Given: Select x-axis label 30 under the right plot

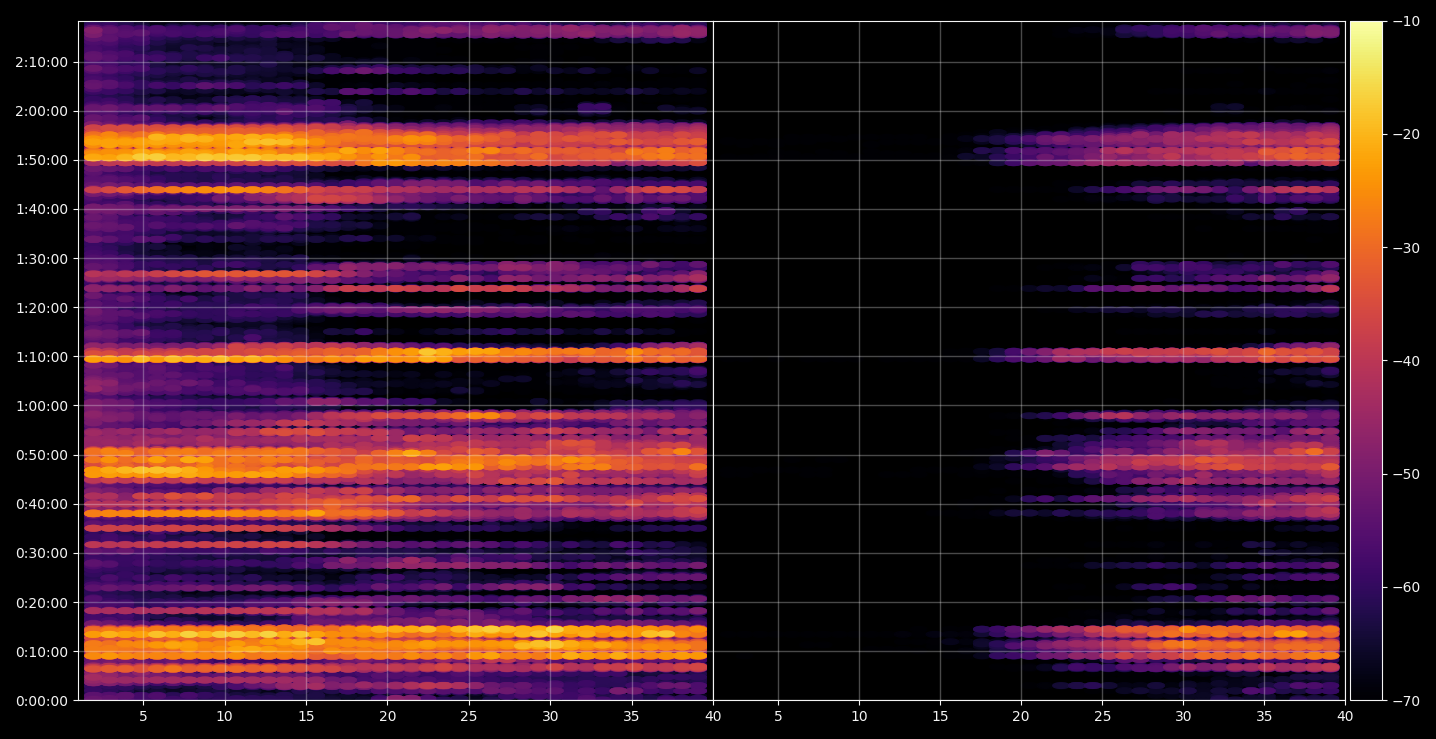Looking at the screenshot, I should click(1183, 716).
